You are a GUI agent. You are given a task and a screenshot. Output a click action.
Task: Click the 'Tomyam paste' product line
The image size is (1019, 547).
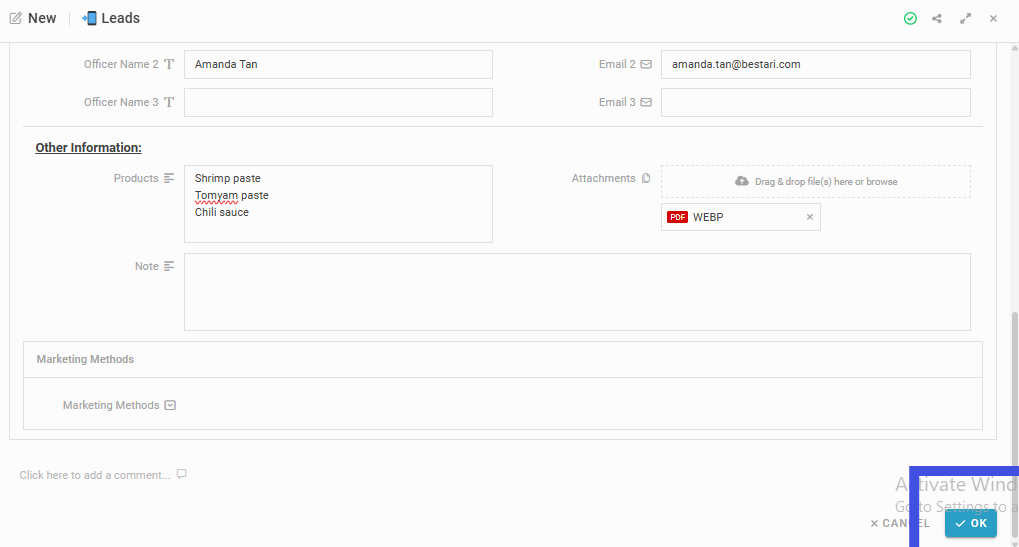coord(231,195)
